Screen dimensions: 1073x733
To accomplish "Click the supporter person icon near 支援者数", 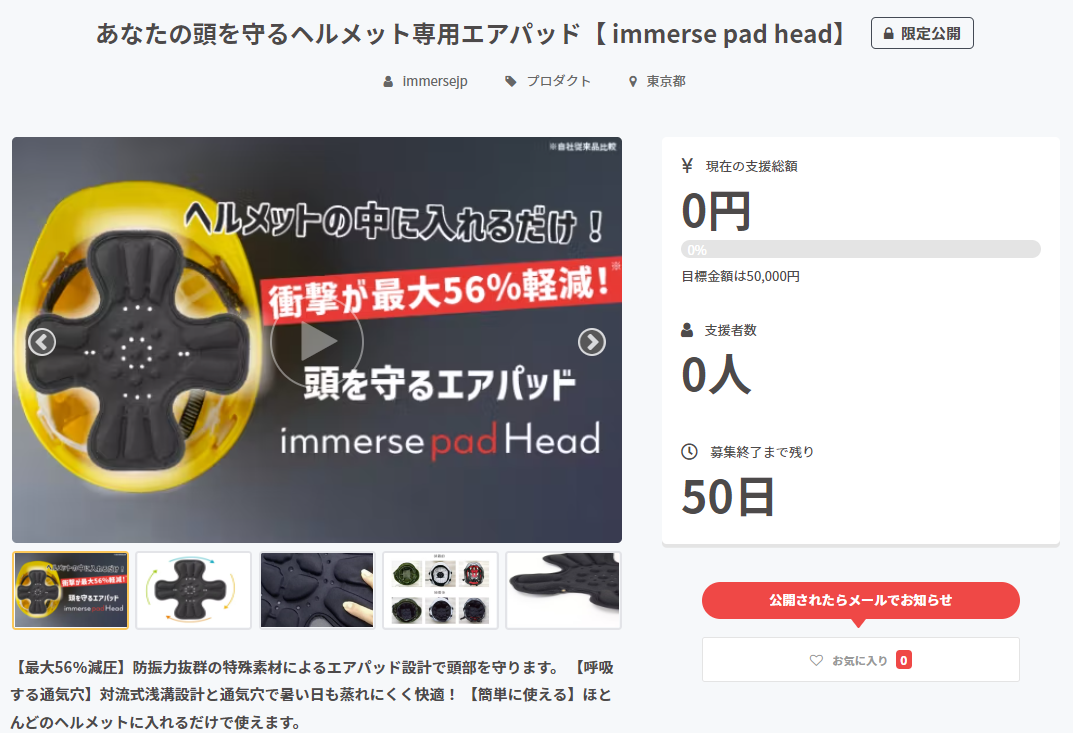I will tap(687, 330).
